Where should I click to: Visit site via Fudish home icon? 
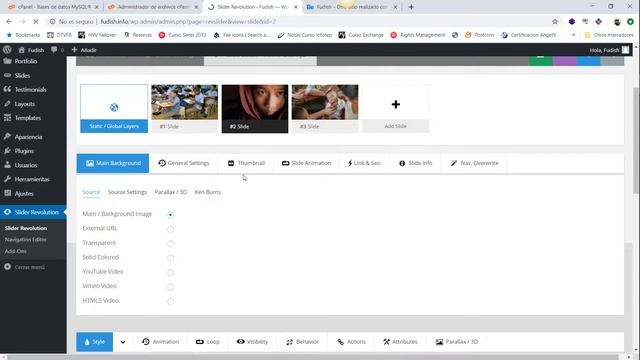click(x=31, y=50)
